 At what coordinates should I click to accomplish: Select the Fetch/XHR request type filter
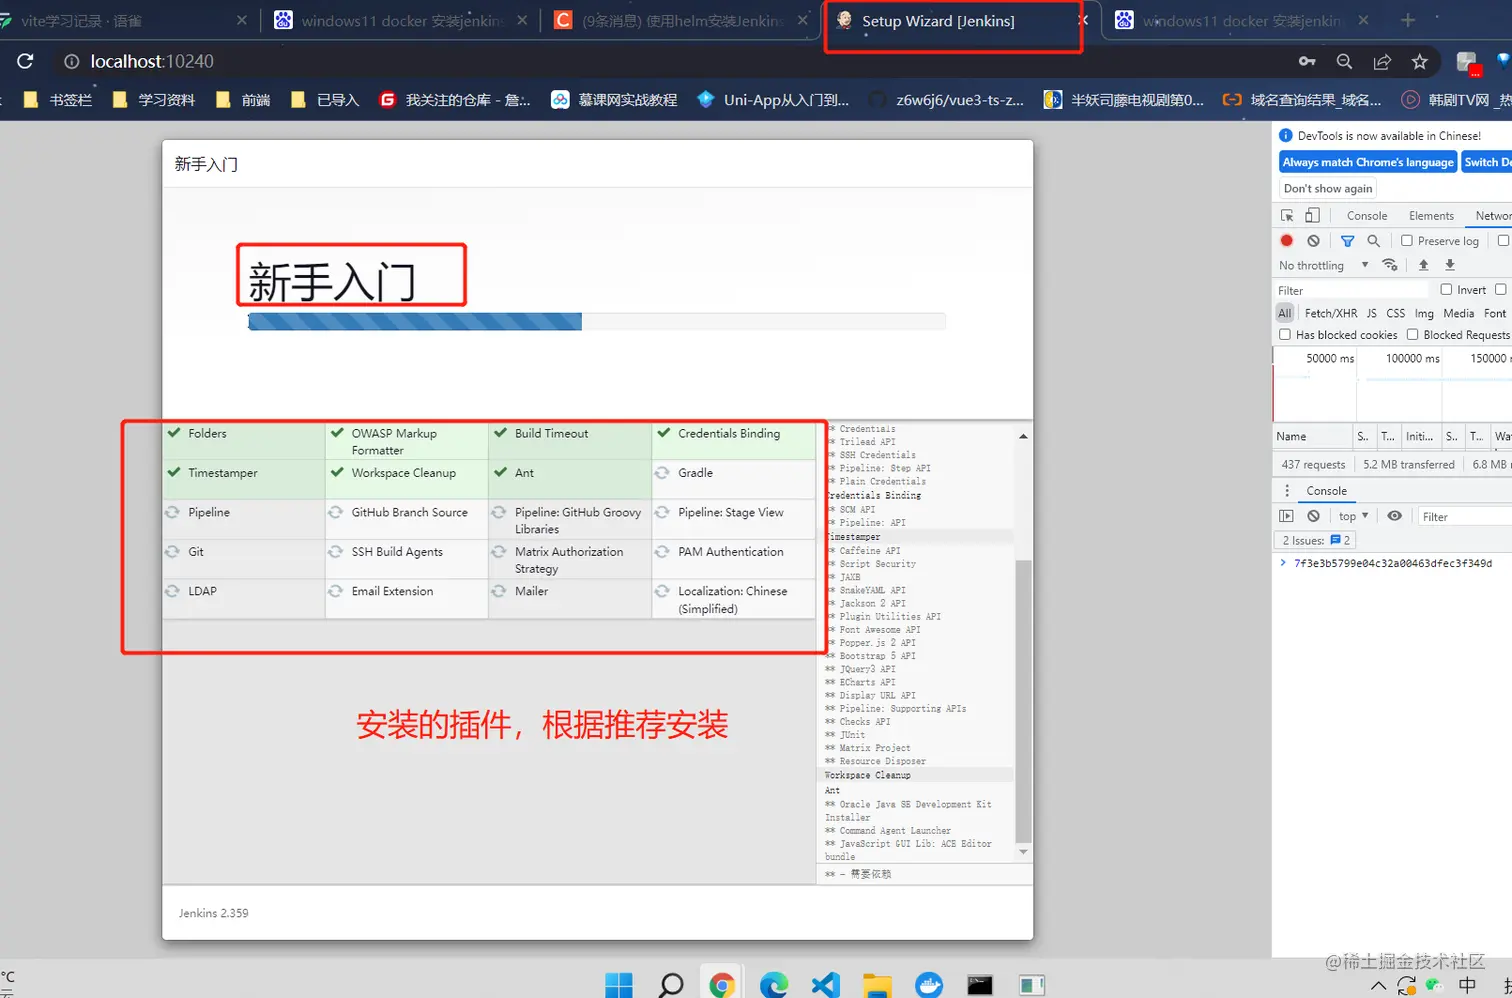point(1331,313)
